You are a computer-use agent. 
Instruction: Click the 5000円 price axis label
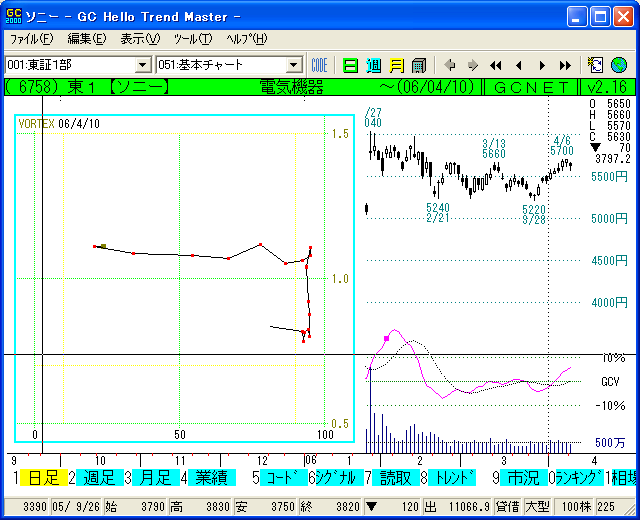609,218
